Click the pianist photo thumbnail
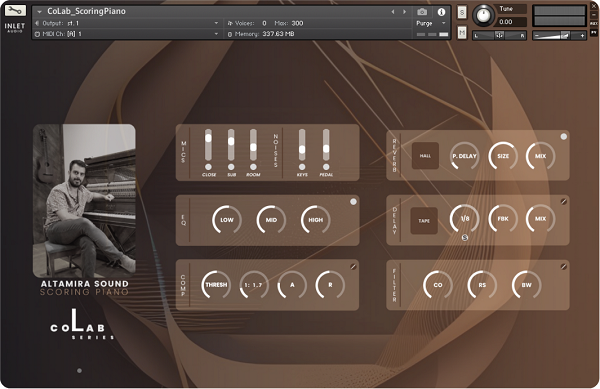This screenshot has height=389, width=600. 84,200
